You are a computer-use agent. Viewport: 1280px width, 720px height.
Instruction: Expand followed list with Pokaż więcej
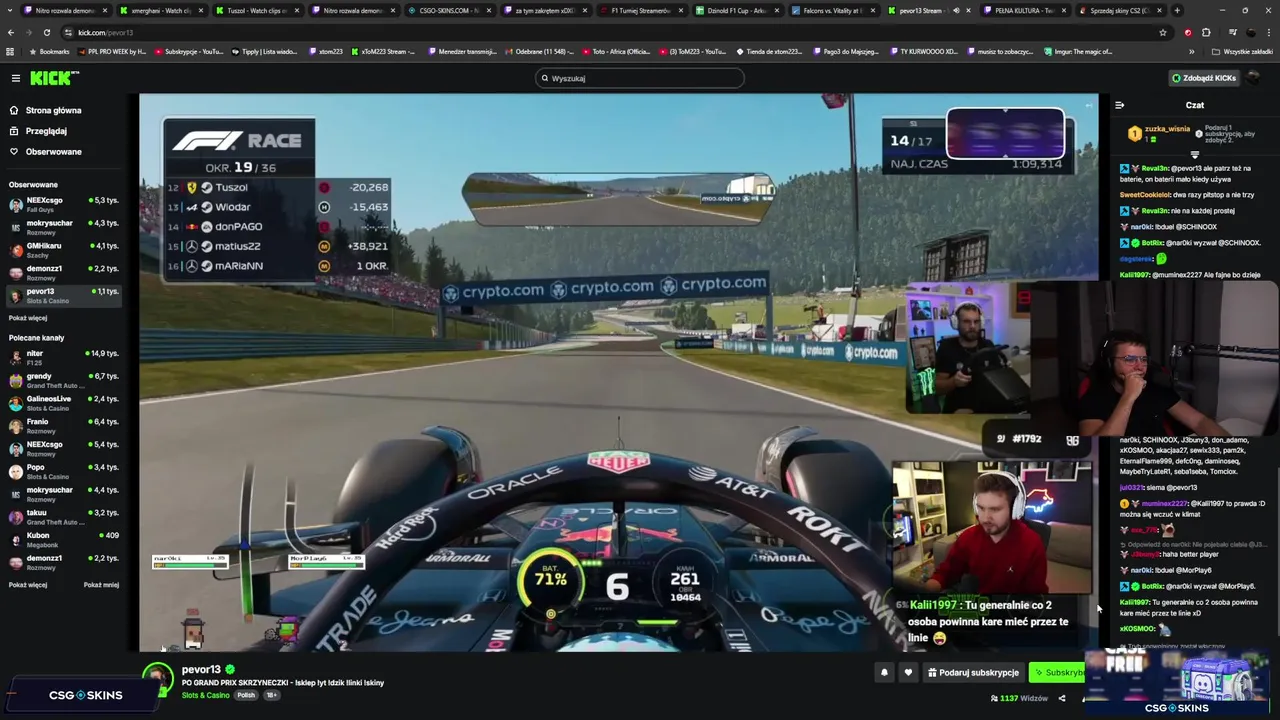28,318
